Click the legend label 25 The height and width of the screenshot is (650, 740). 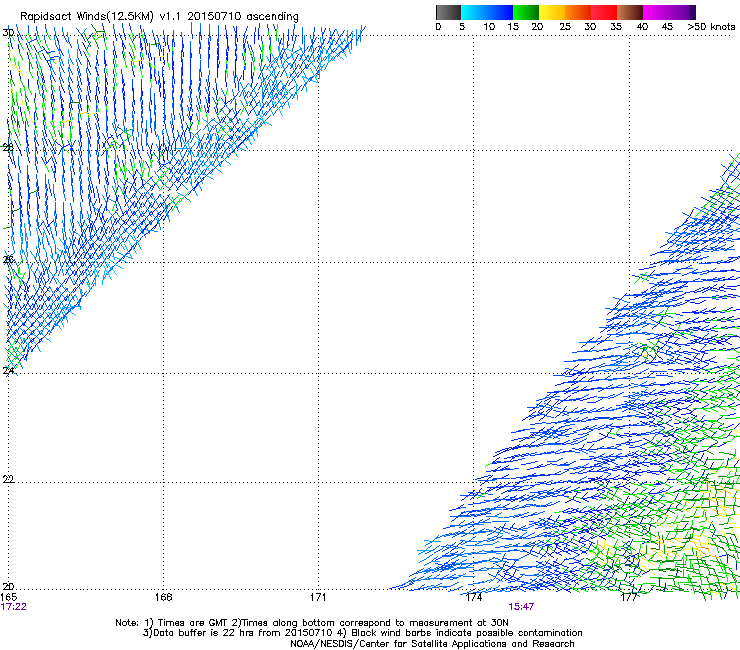click(565, 27)
